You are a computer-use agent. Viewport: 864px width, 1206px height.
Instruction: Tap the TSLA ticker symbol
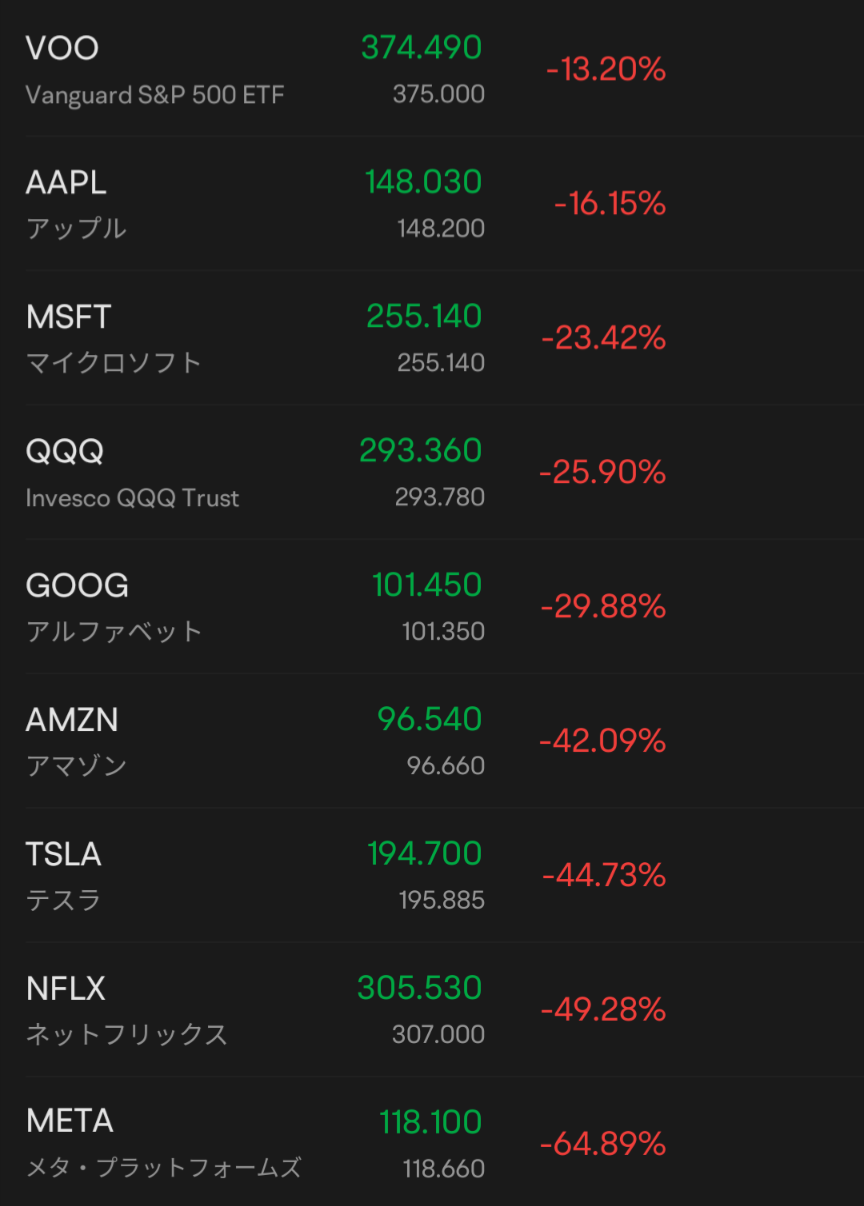[64, 855]
